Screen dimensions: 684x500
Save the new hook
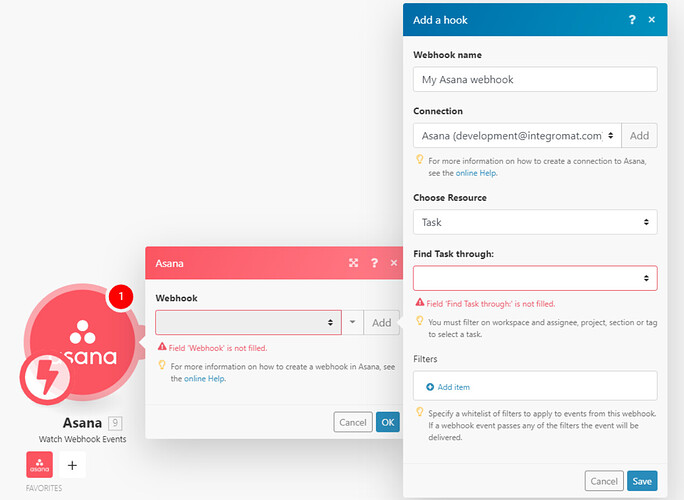tap(642, 481)
